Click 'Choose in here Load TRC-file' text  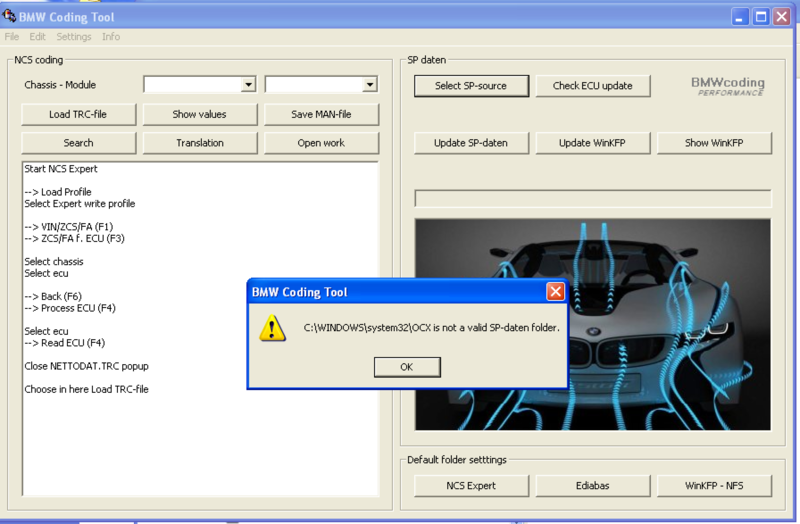point(86,389)
